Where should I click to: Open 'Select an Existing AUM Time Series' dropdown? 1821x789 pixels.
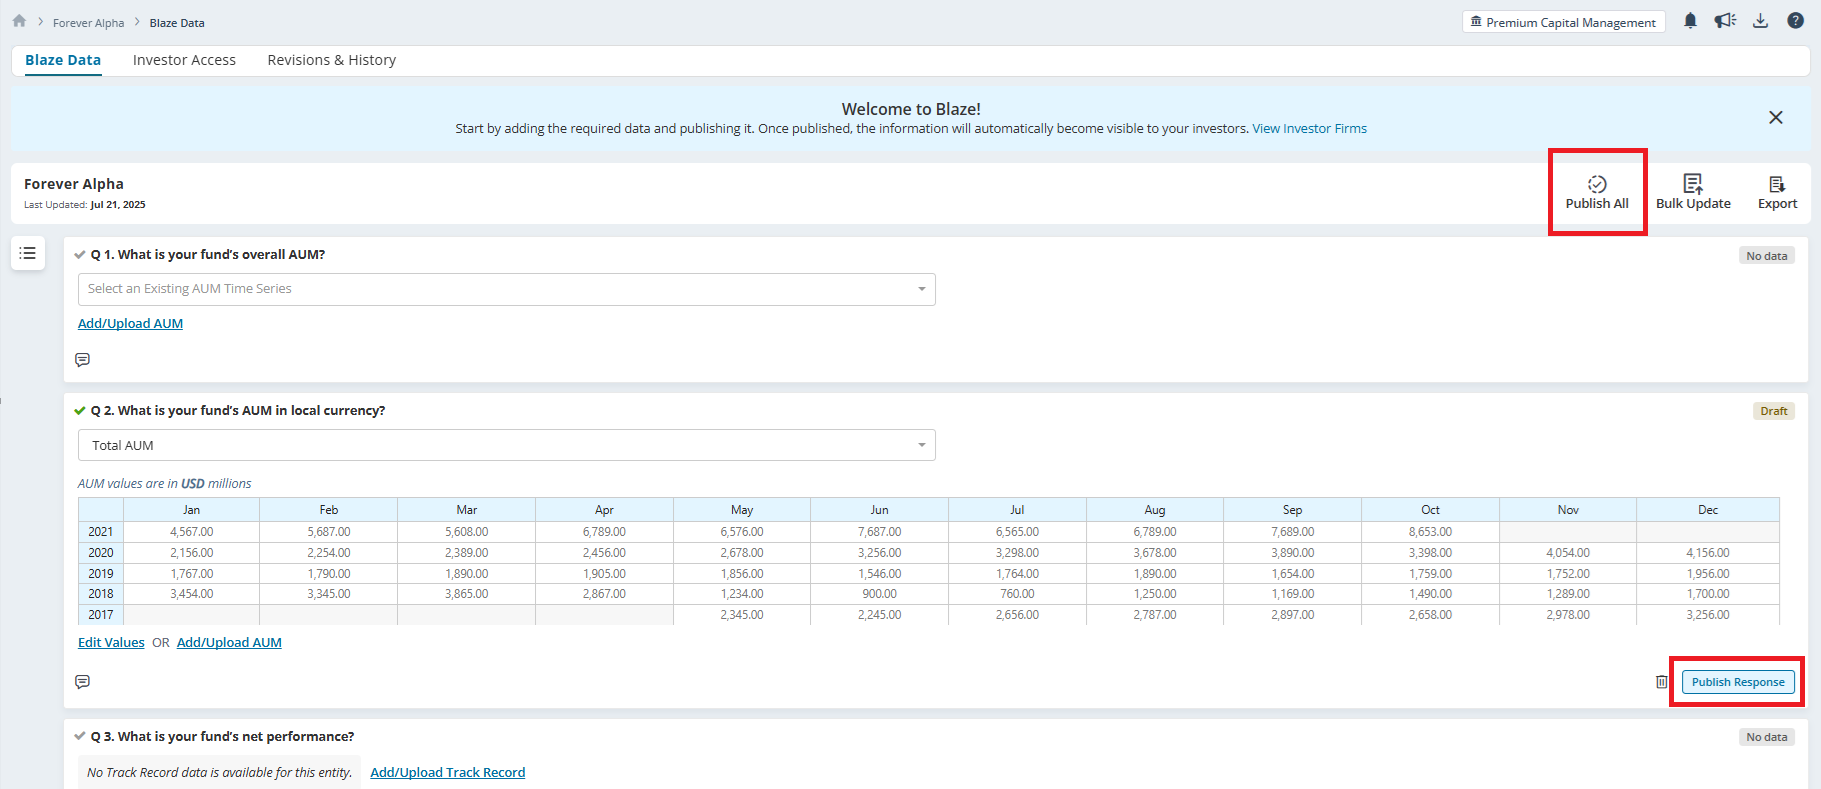[x=507, y=289]
